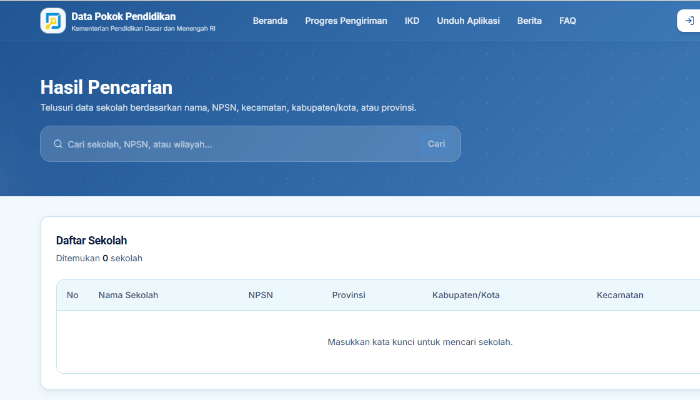Click the Masukkan kata kunci message
This screenshot has width=700, height=400.
coord(420,342)
